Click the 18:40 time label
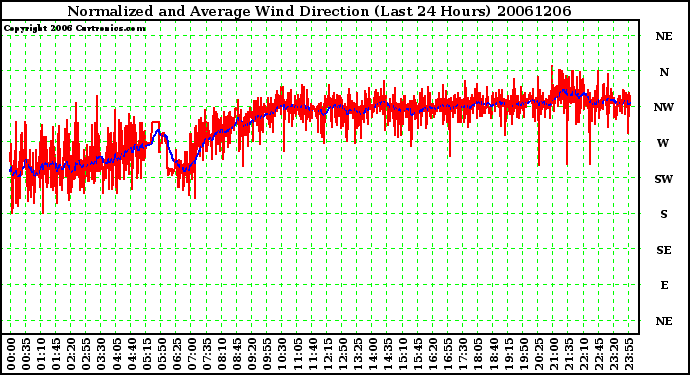This screenshot has height=375, width=690. 493,354
